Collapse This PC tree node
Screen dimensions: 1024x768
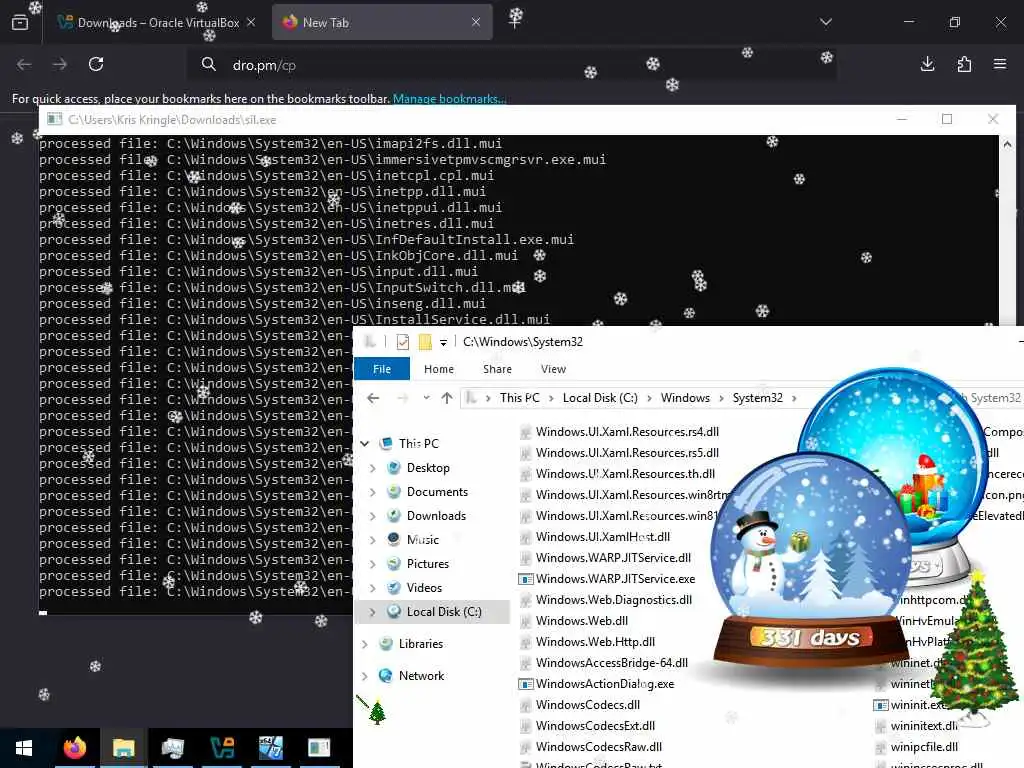[364, 443]
